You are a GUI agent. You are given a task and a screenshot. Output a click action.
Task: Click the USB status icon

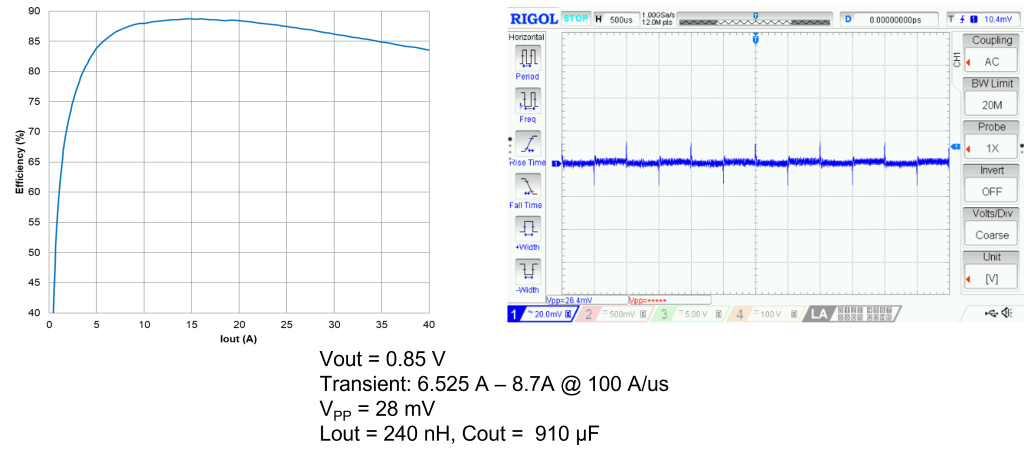coord(989,314)
